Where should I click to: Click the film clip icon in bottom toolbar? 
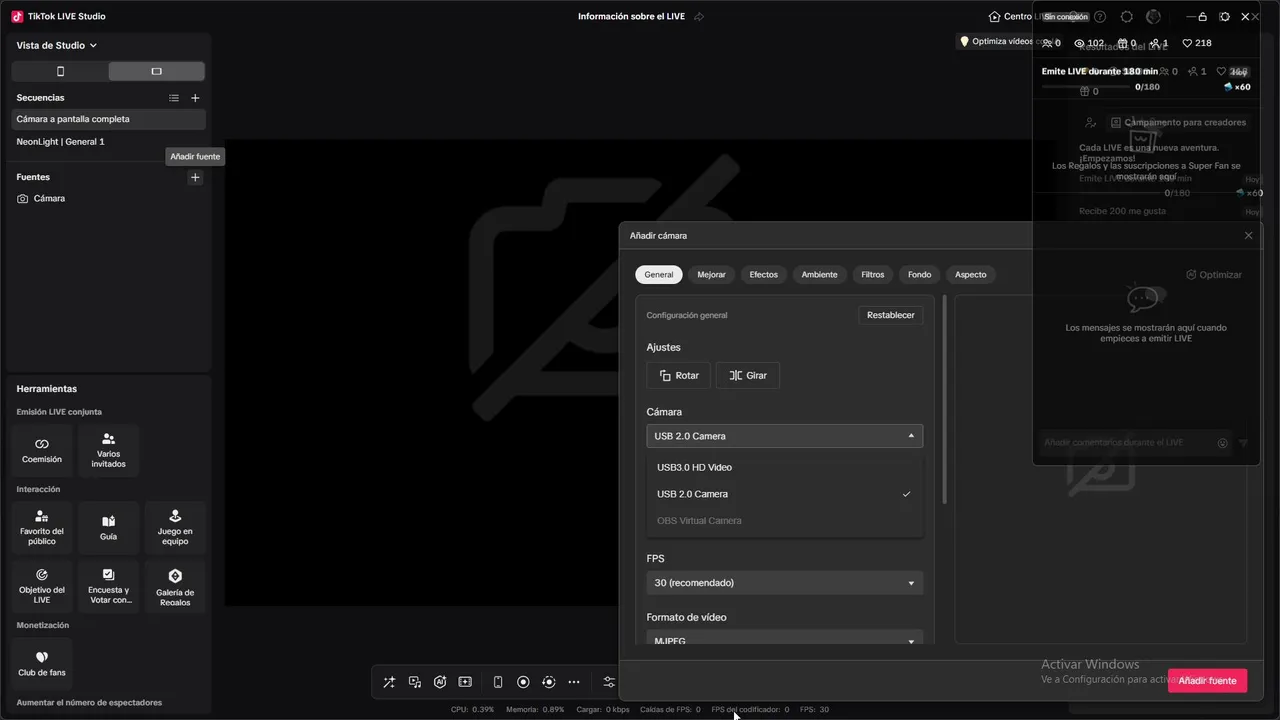point(465,682)
